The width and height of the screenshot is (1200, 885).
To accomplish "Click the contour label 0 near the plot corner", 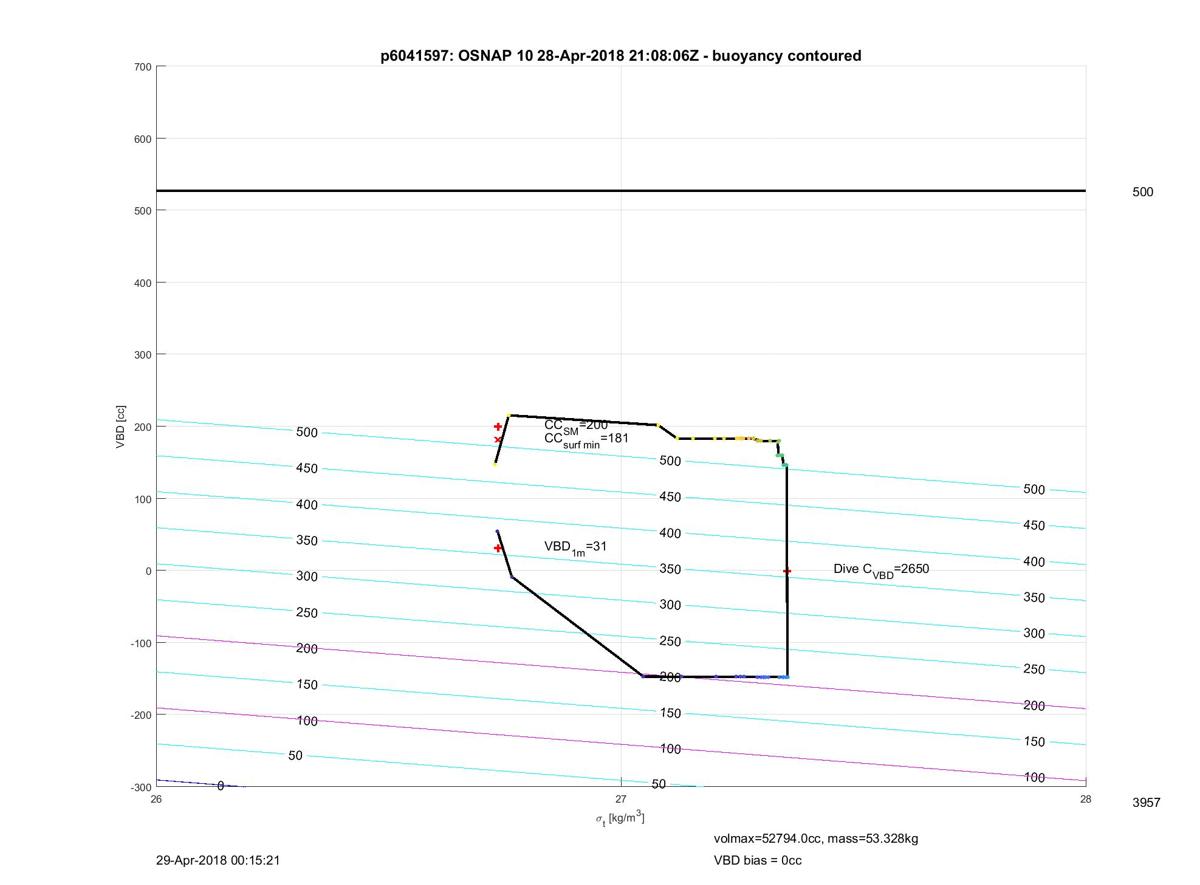I will click(x=221, y=786).
